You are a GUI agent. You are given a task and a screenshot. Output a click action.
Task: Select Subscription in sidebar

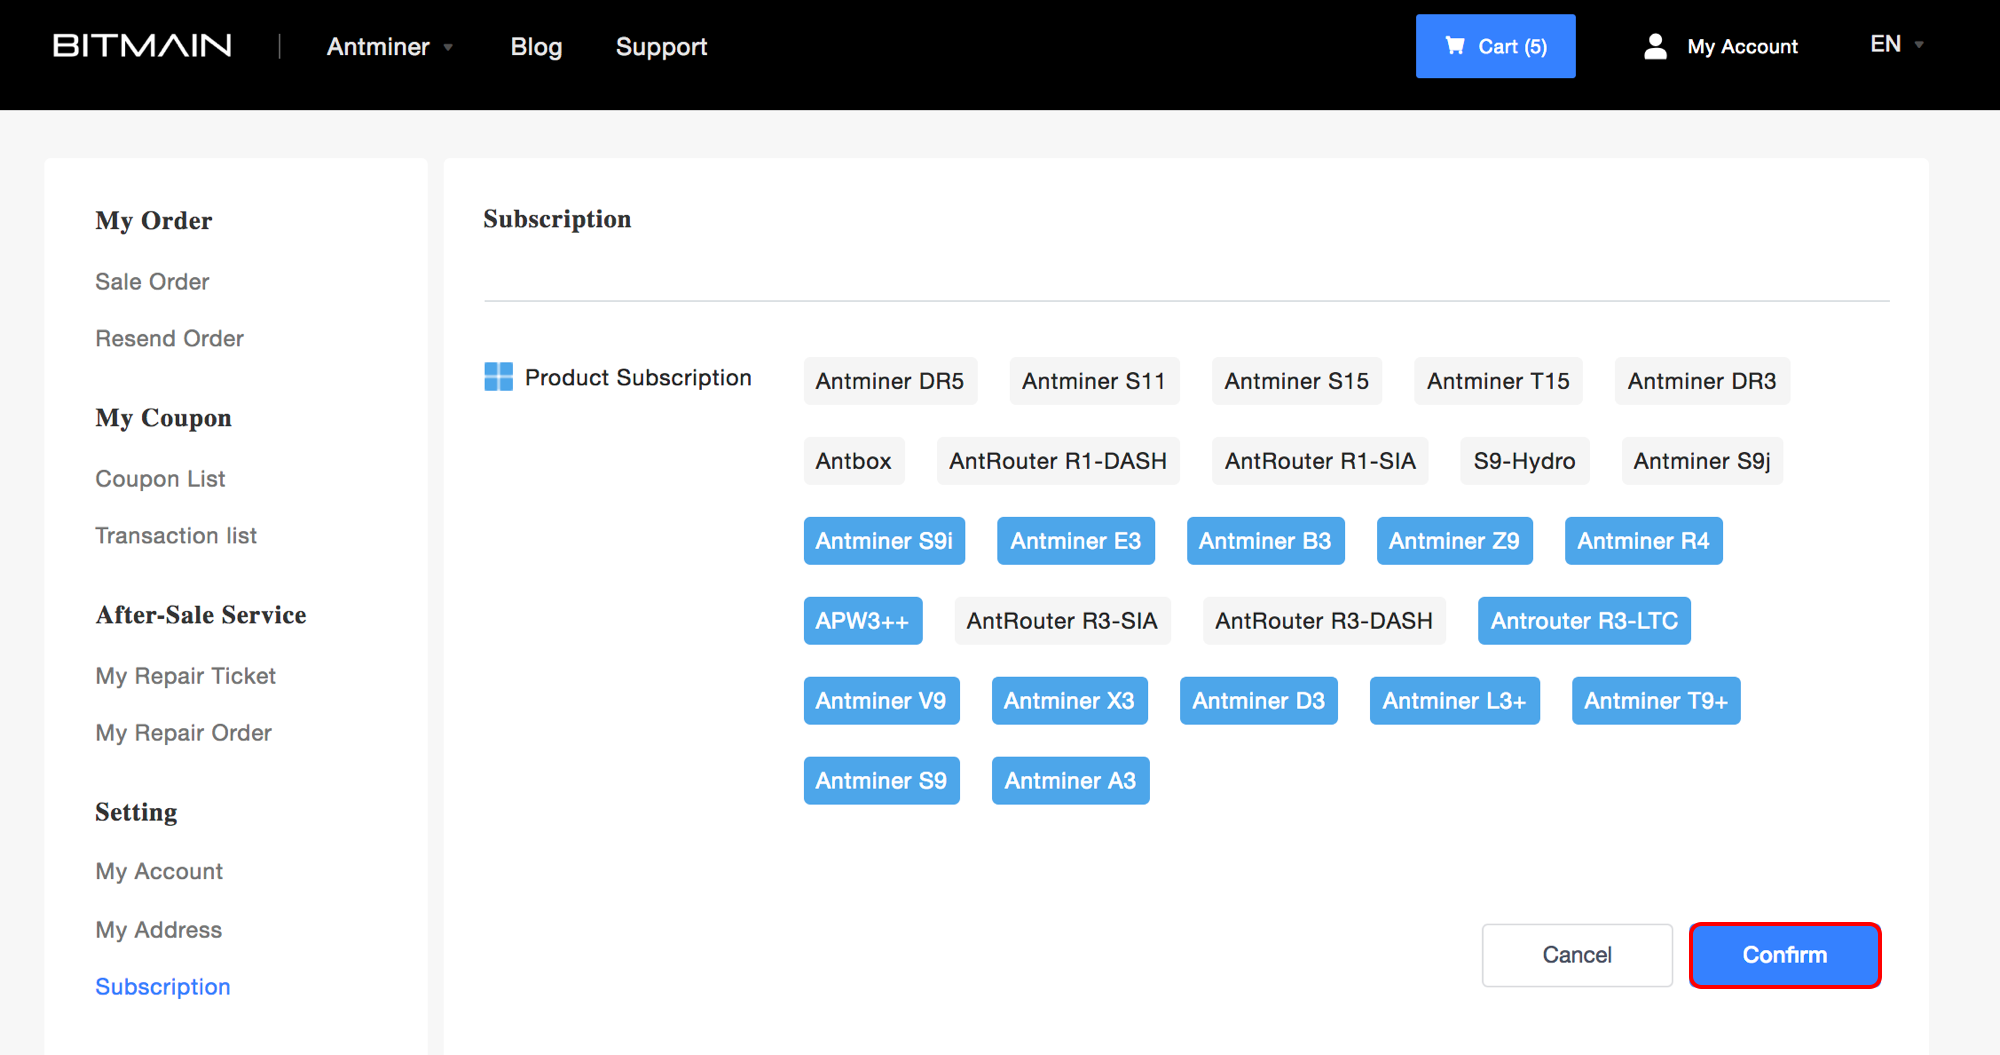coord(163,987)
